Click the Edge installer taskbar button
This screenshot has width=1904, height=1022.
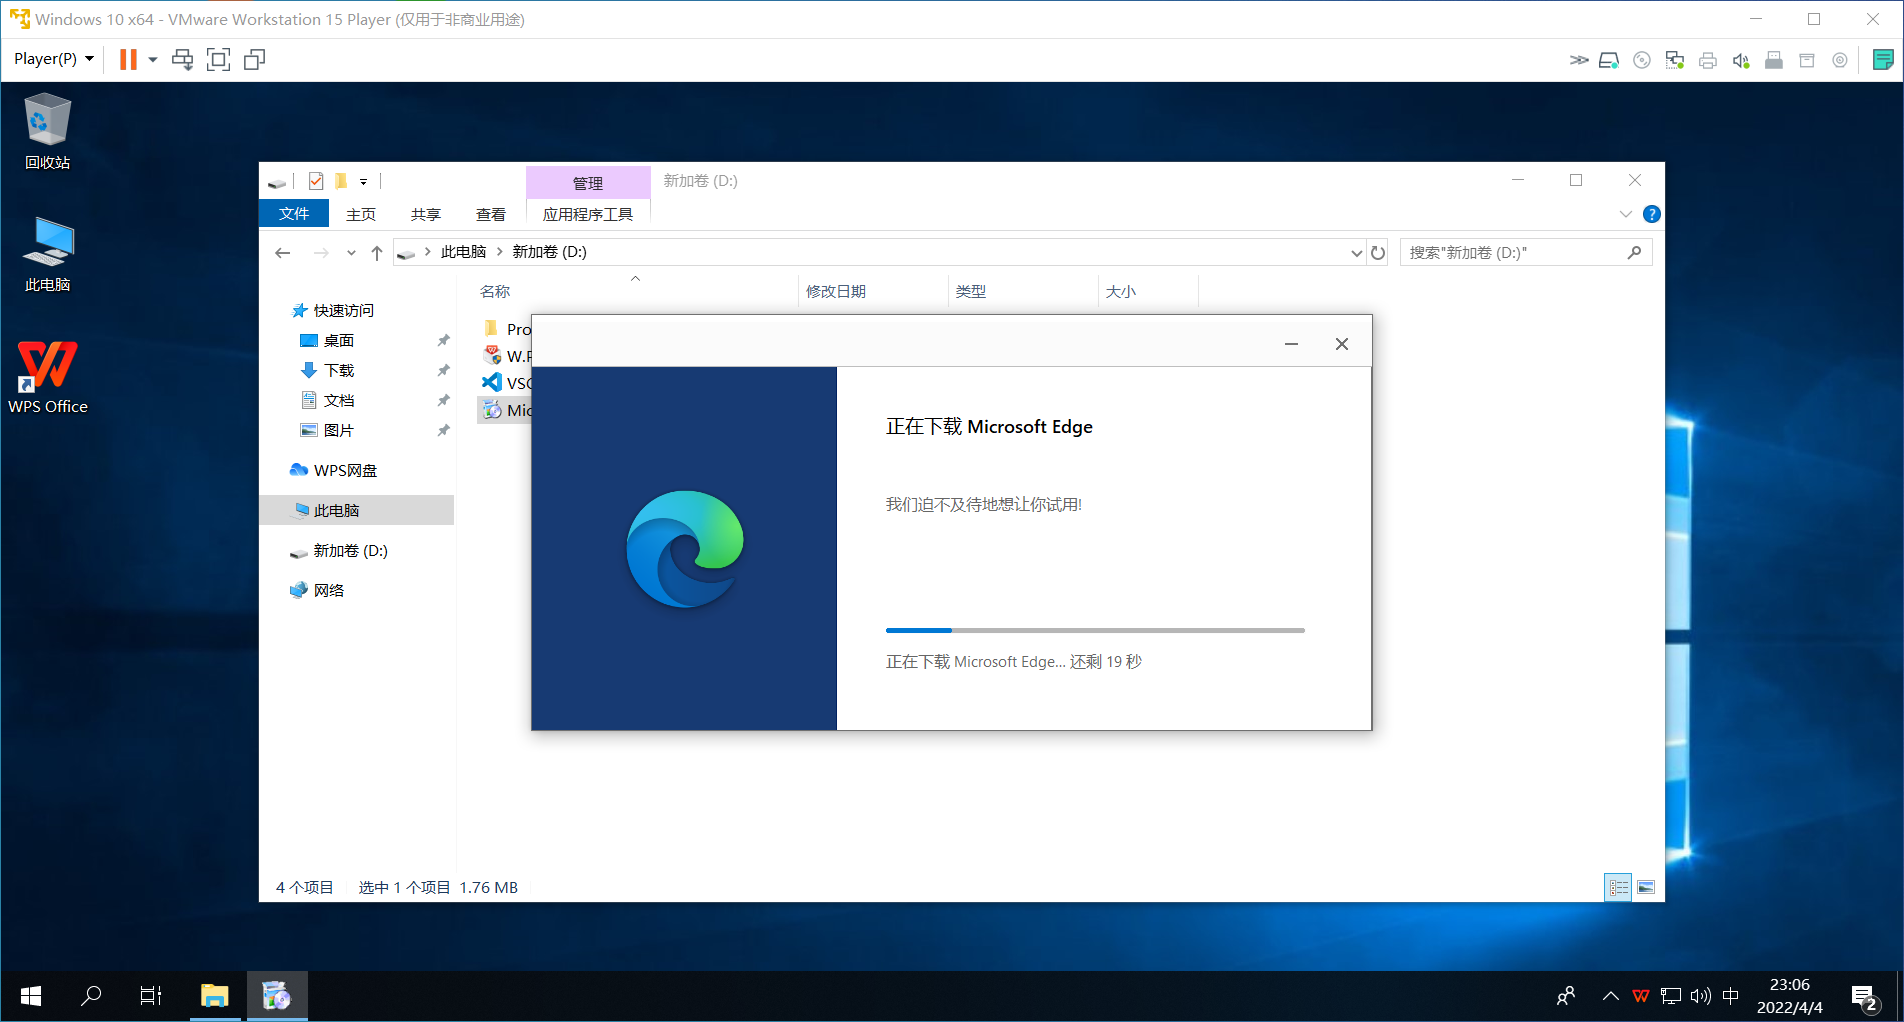point(277,996)
